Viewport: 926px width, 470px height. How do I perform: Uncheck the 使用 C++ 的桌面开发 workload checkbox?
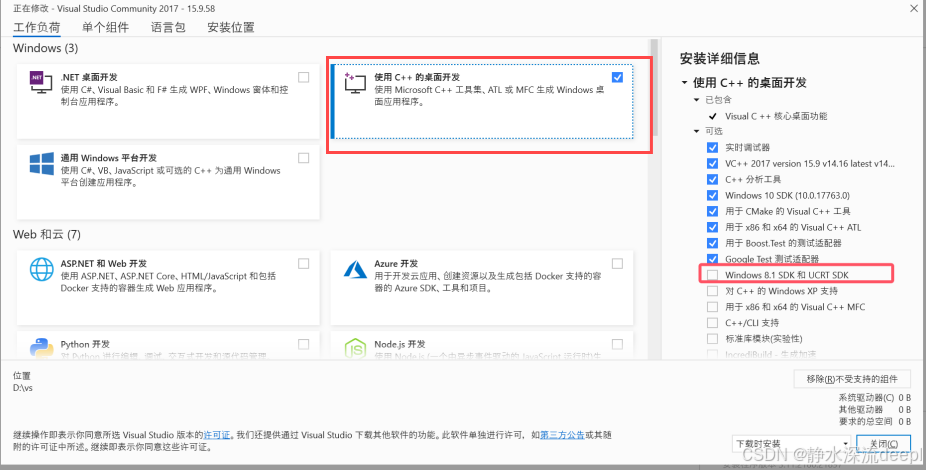point(617,77)
